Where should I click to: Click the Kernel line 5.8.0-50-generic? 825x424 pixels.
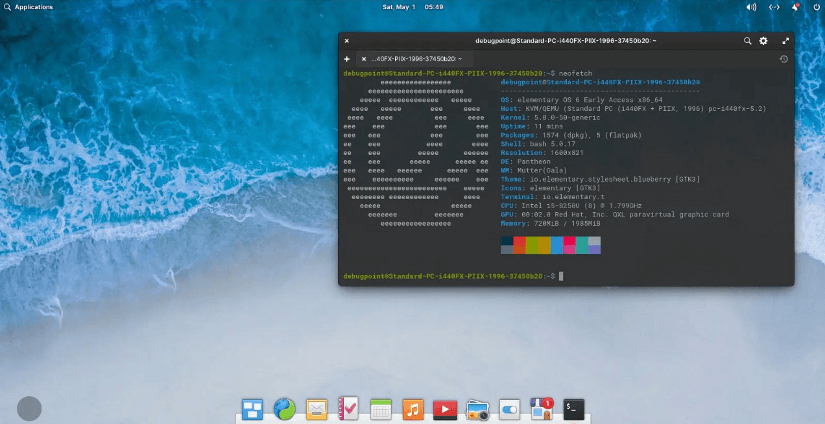pyautogui.click(x=550, y=118)
